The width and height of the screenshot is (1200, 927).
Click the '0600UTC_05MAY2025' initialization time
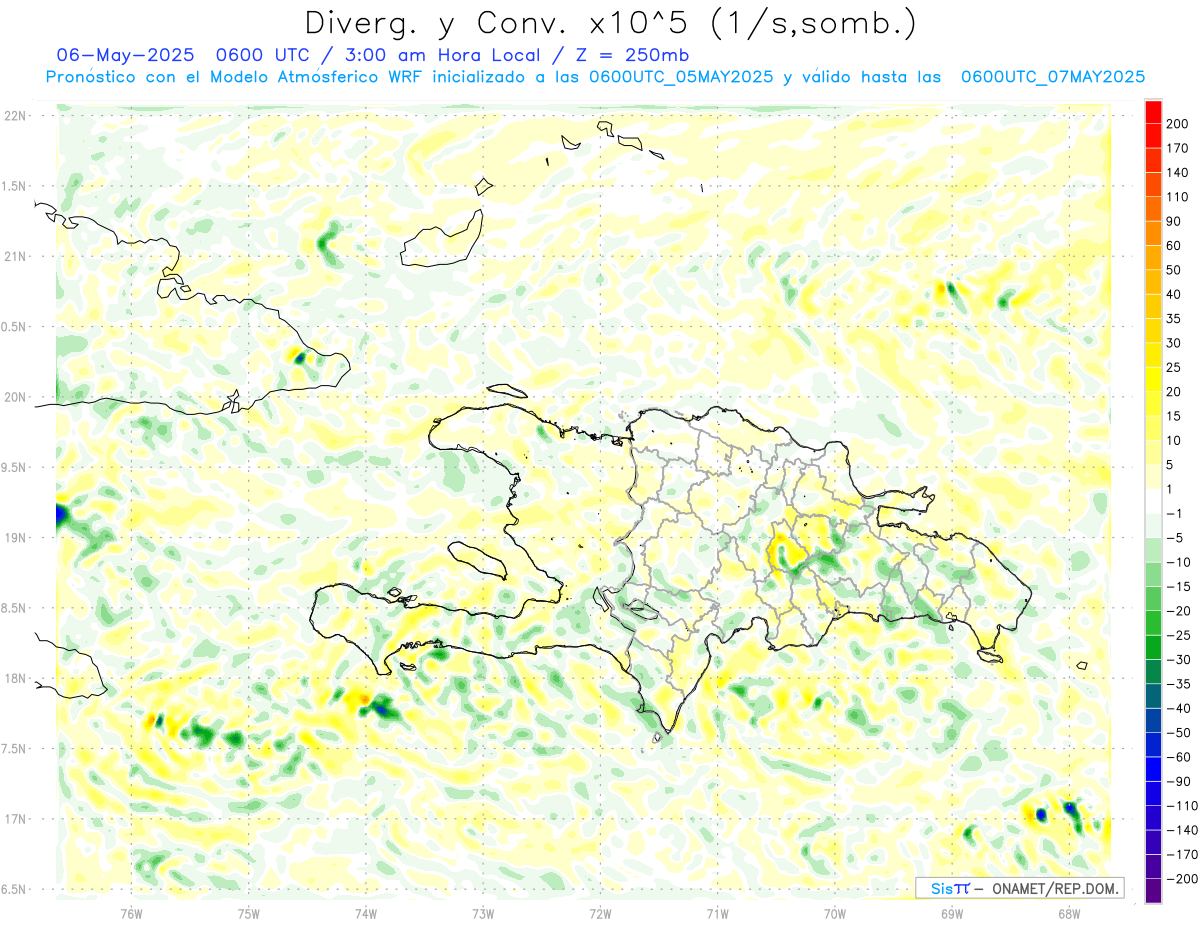[x=680, y=77]
